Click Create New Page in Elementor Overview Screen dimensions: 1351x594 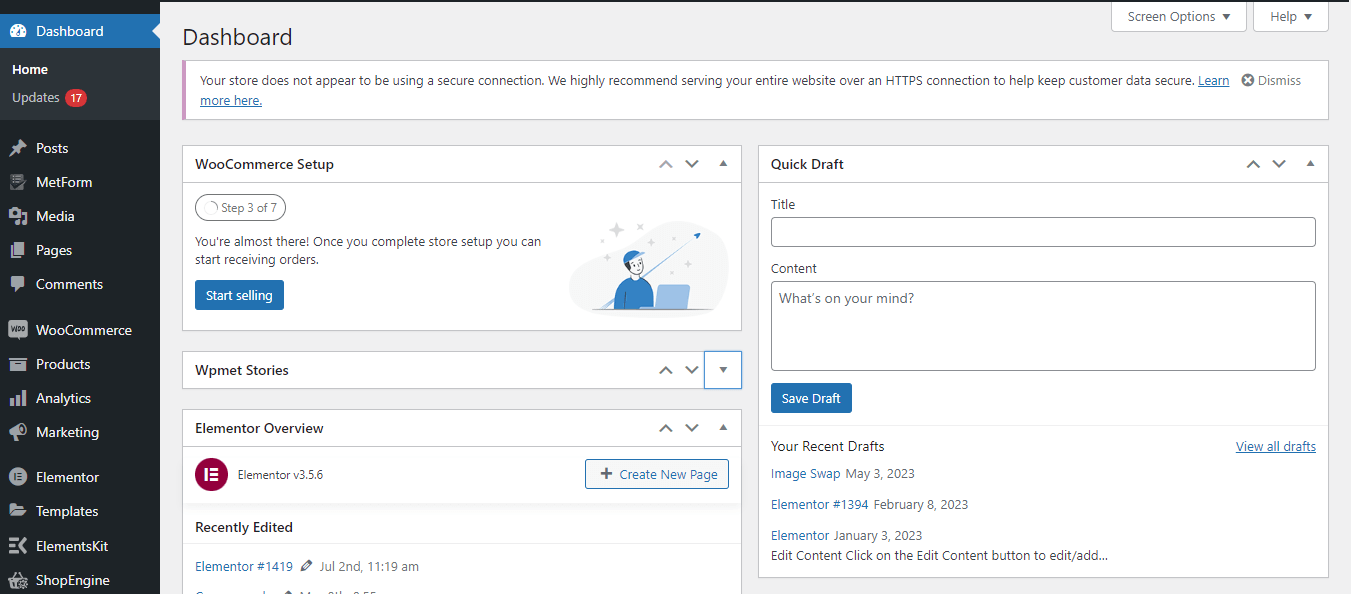click(x=657, y=474)
